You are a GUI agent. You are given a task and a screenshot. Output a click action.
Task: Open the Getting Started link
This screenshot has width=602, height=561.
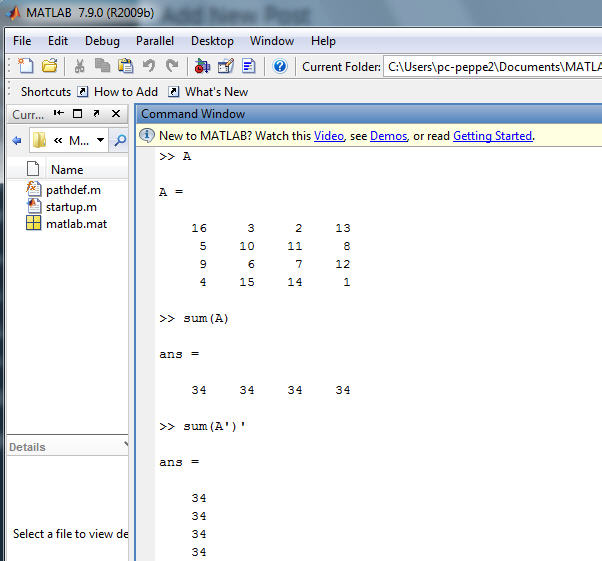tap(493, 136)
